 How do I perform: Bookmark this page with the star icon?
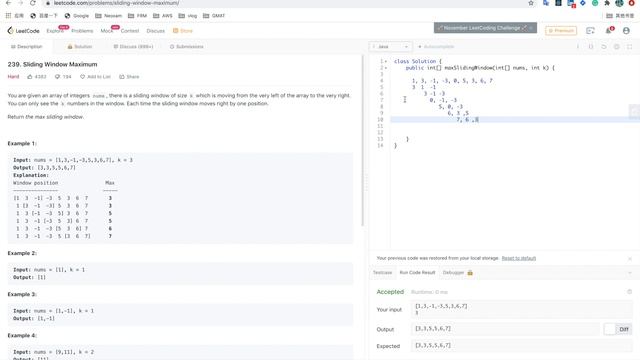[531, 3]
